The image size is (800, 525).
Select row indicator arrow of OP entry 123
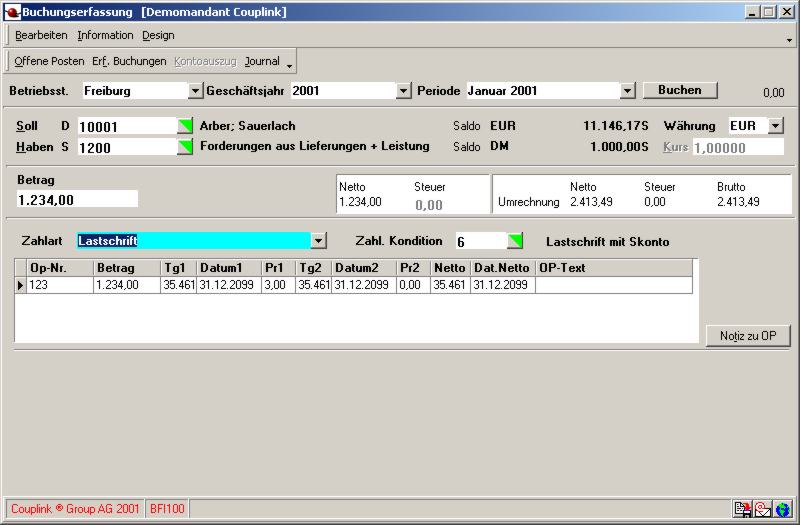(x=21, y=286)
